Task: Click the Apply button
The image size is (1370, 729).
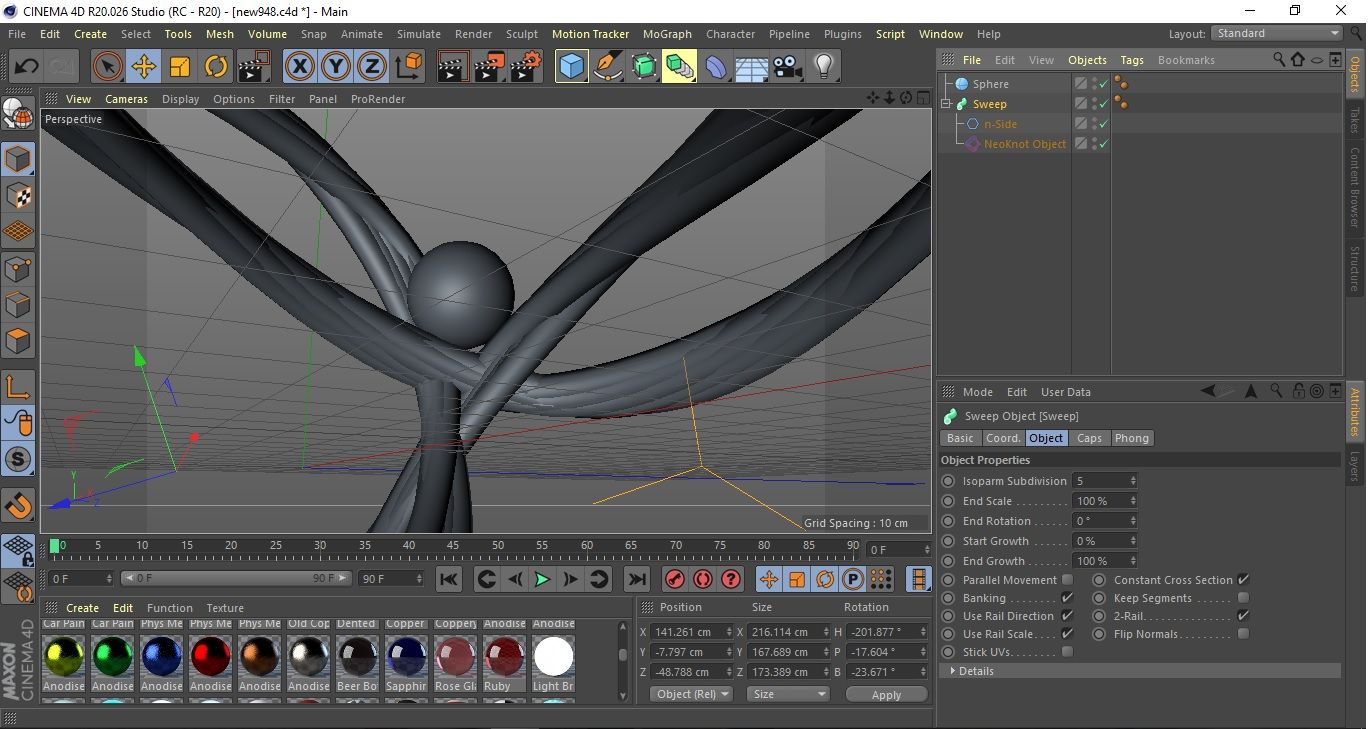Action: click(886, 694)
